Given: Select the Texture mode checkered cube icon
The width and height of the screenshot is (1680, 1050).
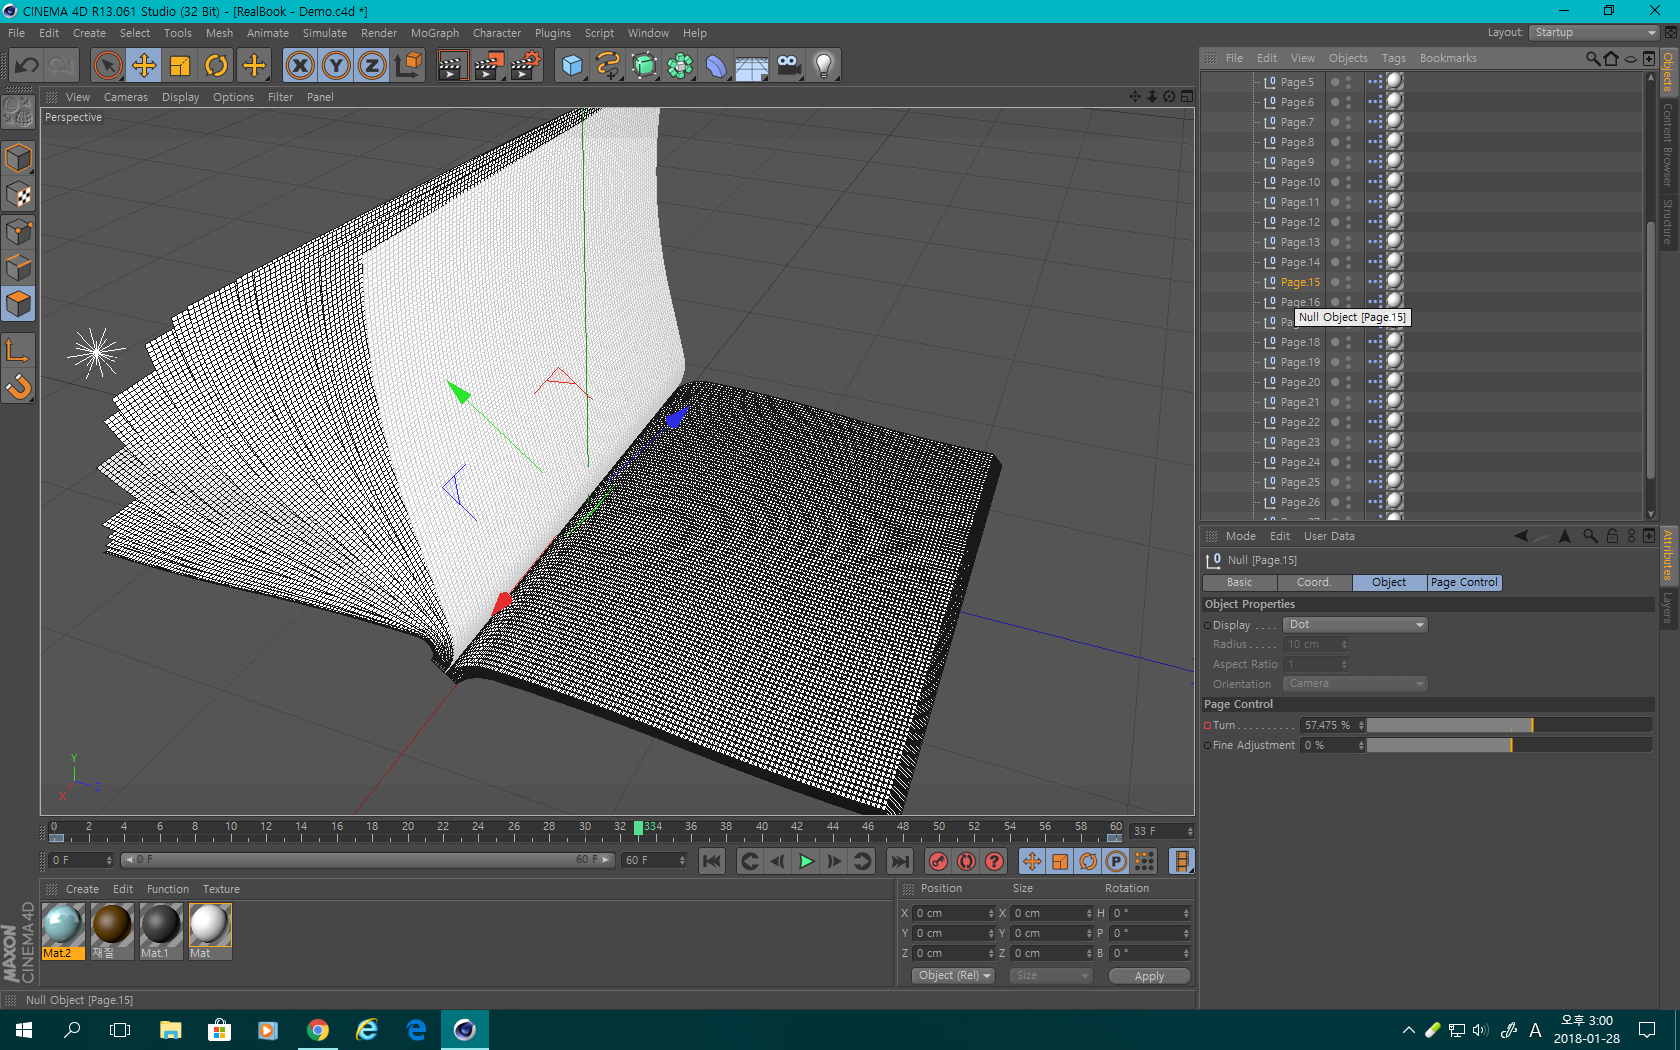Looking at the screenshot, I should tap(18, 196).
